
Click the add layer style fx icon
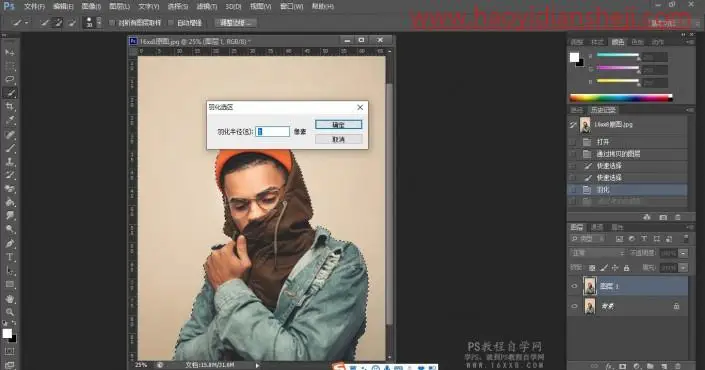click(609, 366)
